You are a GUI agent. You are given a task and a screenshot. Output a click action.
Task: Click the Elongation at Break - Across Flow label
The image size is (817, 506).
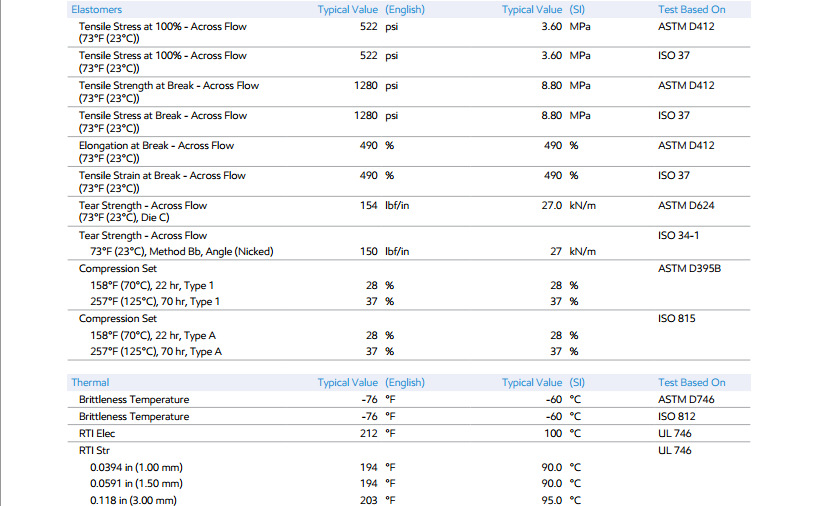(156, 146)
